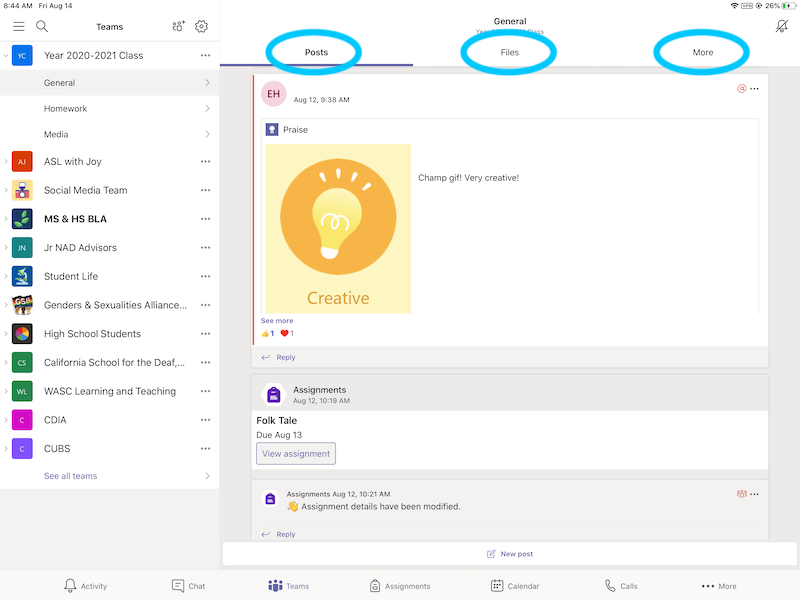The width and height of the screenshot is (800, 600).
Task: Reply to the Praise post
Action: [x=278, y=357]
